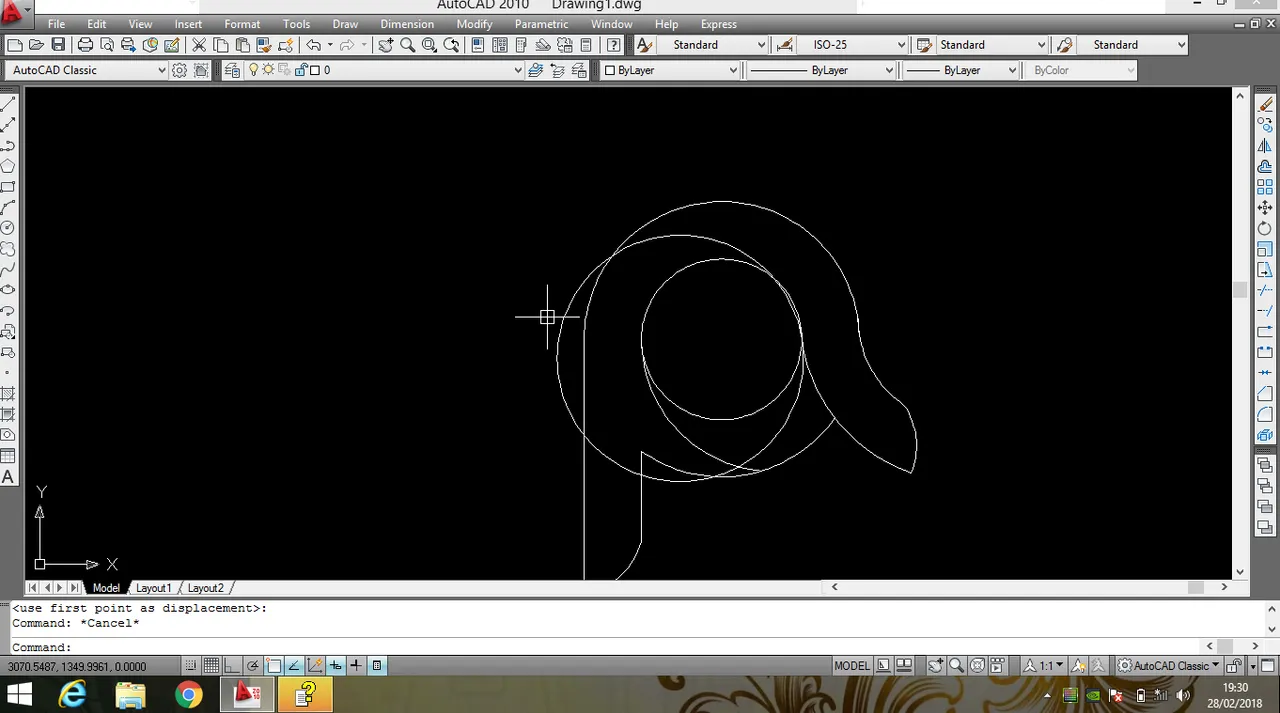1280x713 pixels.
Task: Select the Multiline Text tool
Action: click(x=8, y=477)
